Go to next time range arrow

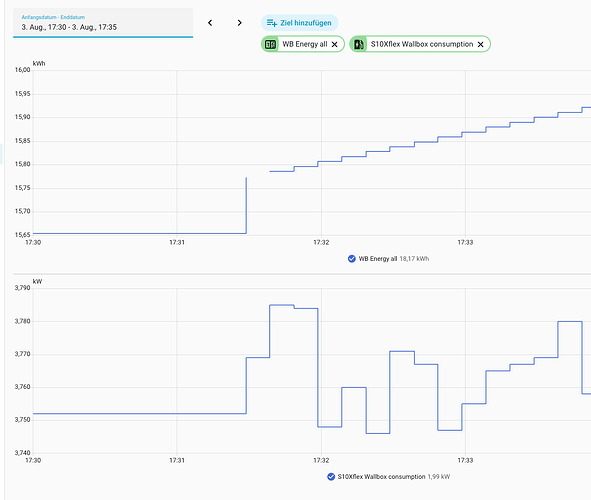(x=239, y=23)
